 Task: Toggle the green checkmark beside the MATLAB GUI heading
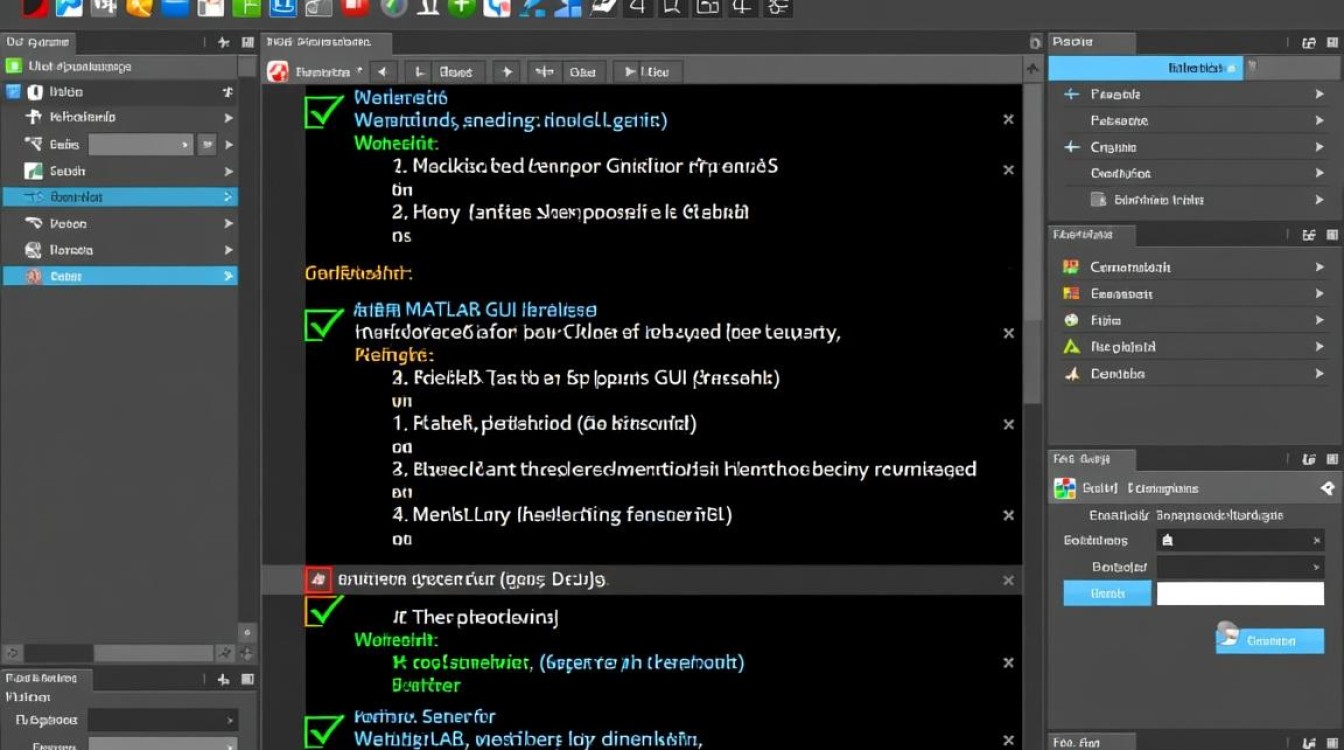click(x=323, y=323)
